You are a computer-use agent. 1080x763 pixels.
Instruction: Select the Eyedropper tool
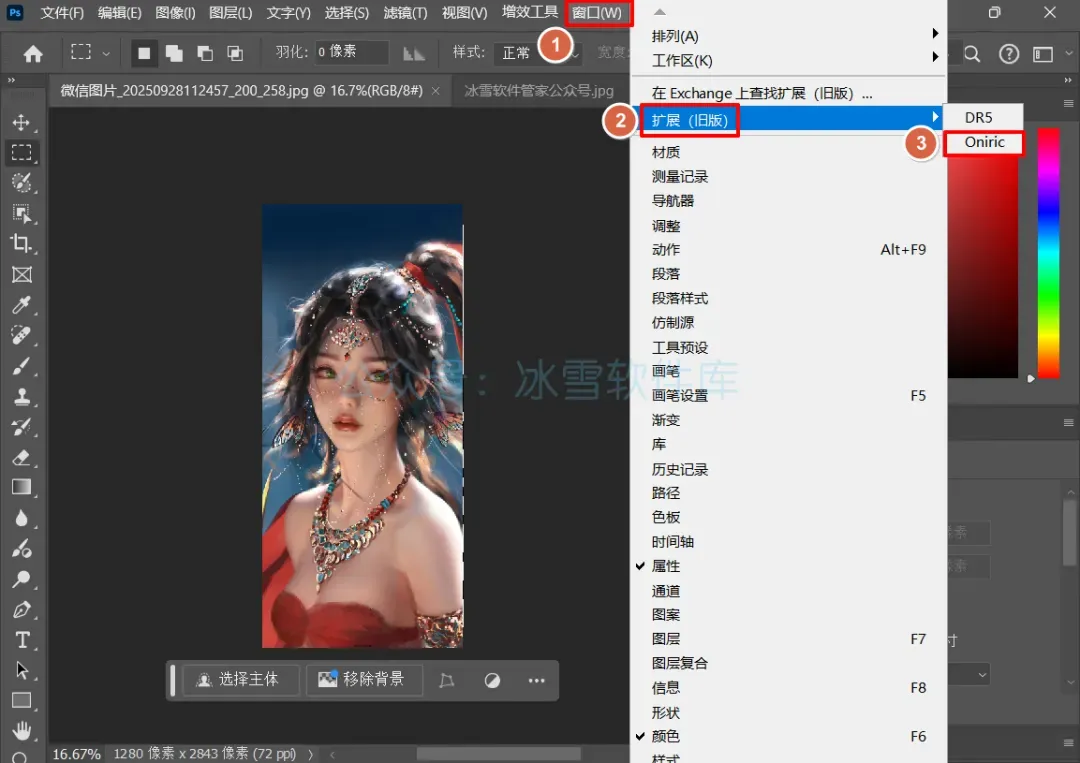click(21, 305)
